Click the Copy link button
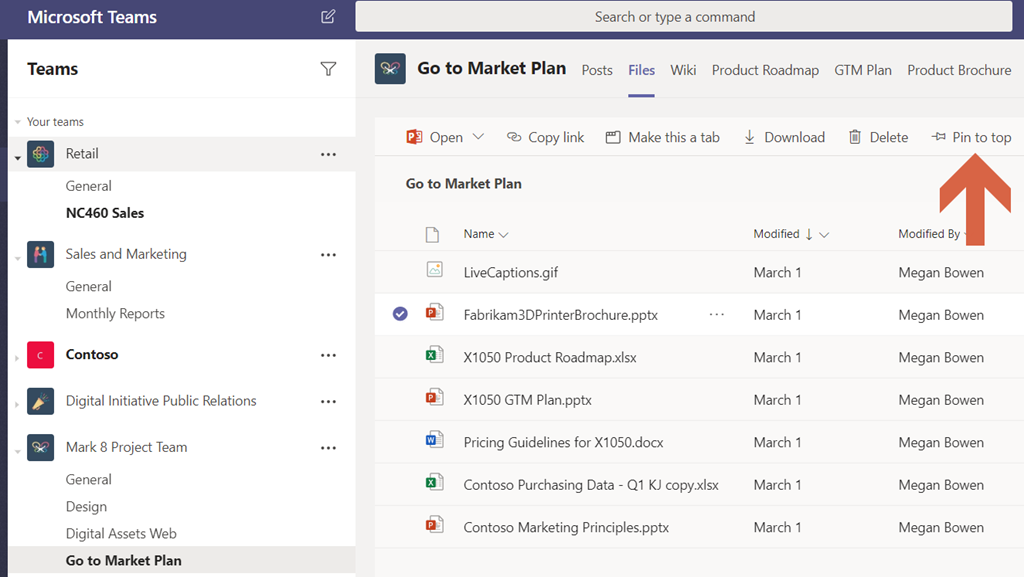 pyautogui.click(x=545, y=137)
